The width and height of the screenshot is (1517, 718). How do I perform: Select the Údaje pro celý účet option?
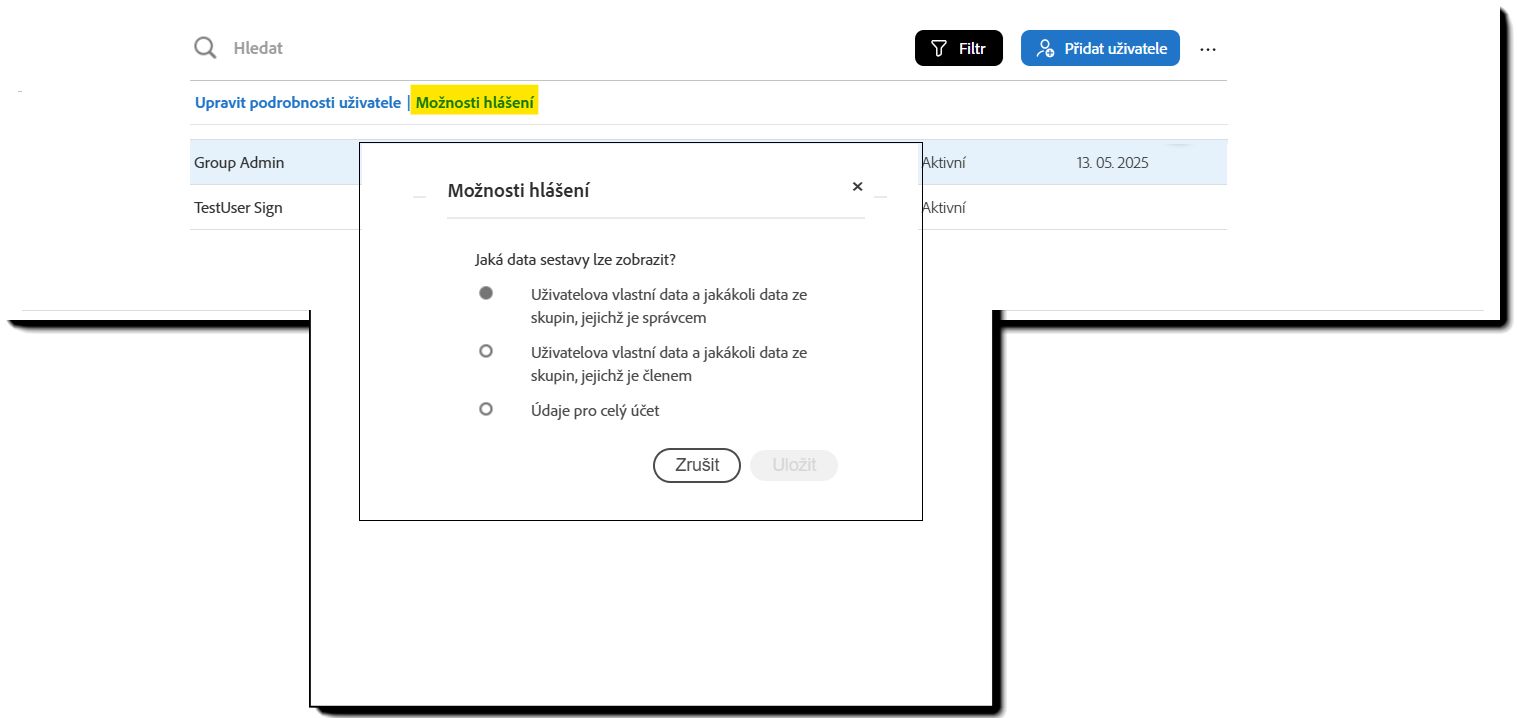[x=486, y=409]
